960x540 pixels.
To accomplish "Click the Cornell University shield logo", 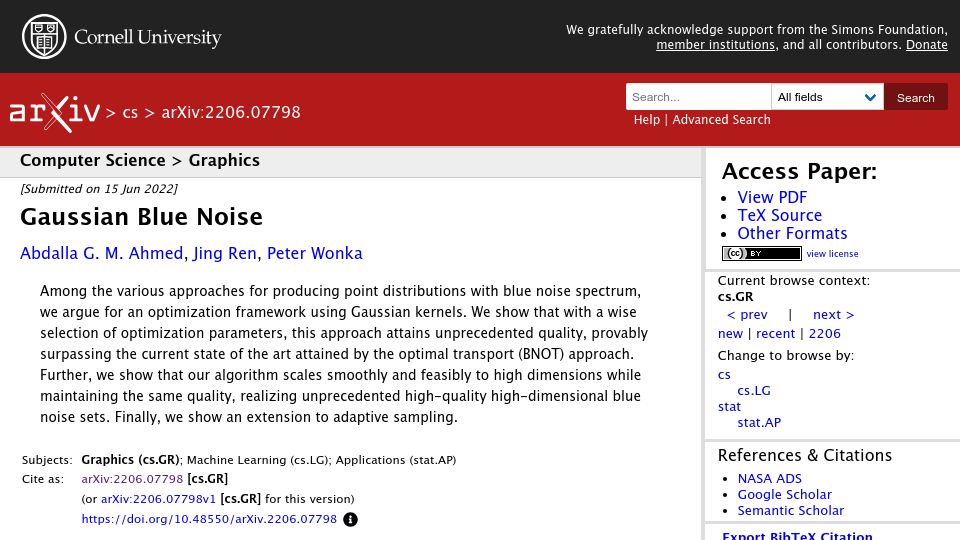I will (44, 37).
